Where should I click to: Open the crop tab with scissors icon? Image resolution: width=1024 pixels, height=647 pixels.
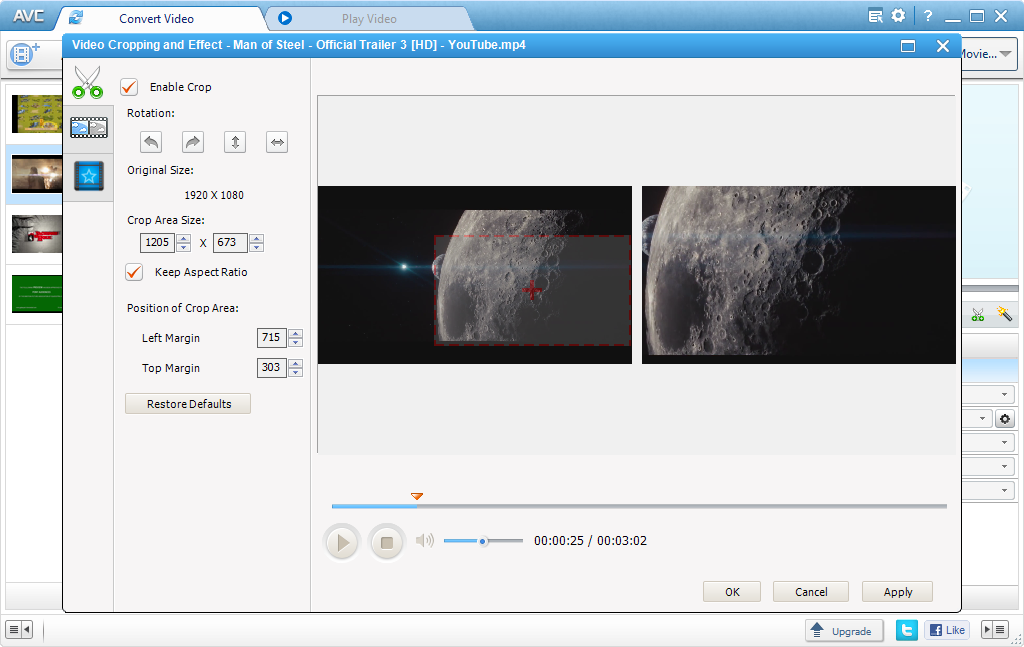(x=88, y=82)
